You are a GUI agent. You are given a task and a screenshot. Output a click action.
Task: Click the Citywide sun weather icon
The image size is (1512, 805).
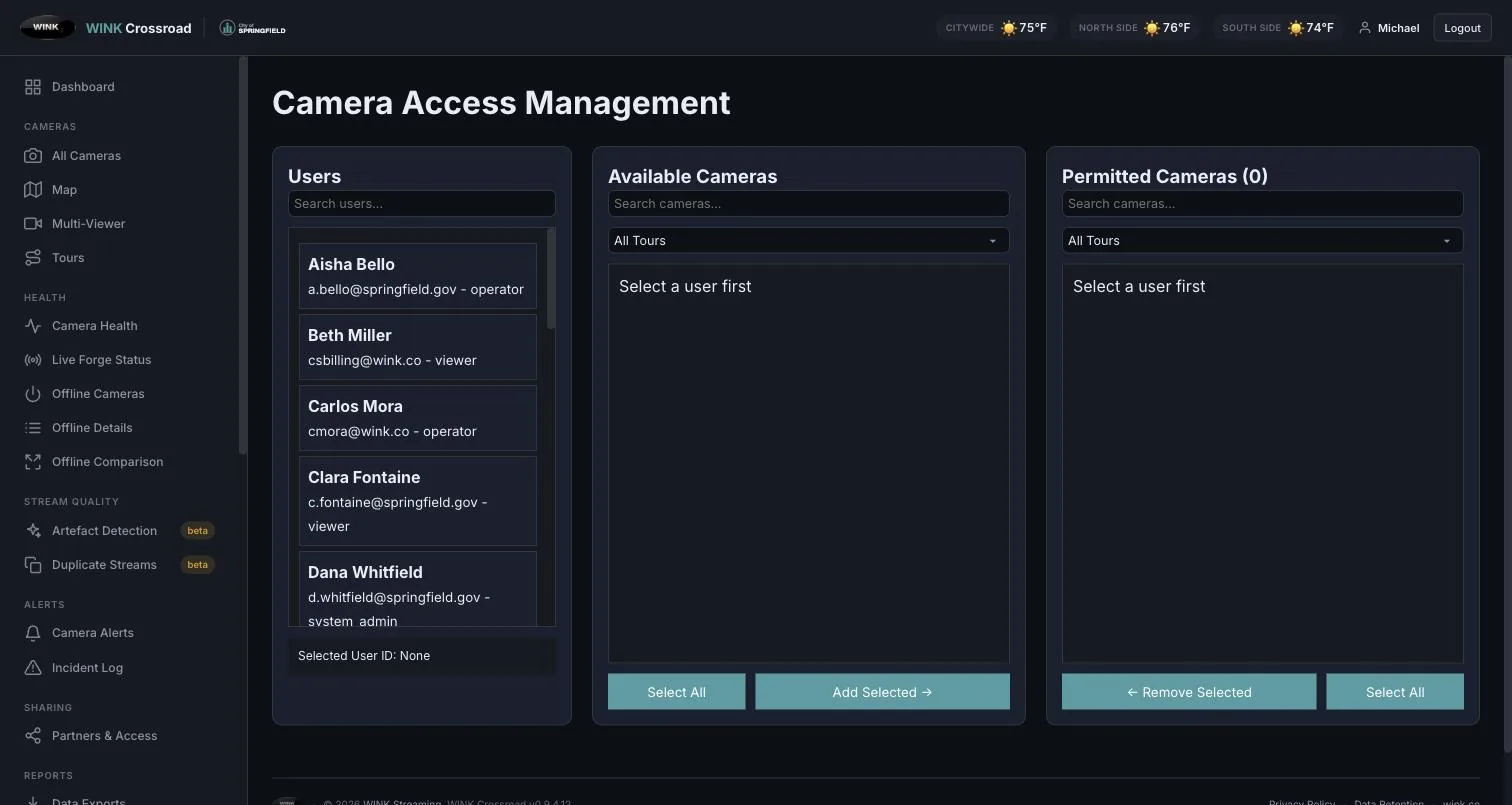click(1008, 28)
